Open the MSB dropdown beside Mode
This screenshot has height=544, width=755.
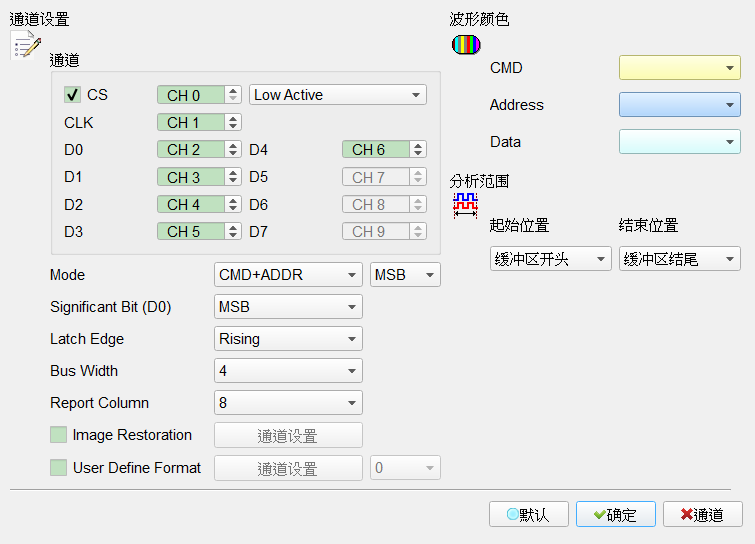coord(405,275)
